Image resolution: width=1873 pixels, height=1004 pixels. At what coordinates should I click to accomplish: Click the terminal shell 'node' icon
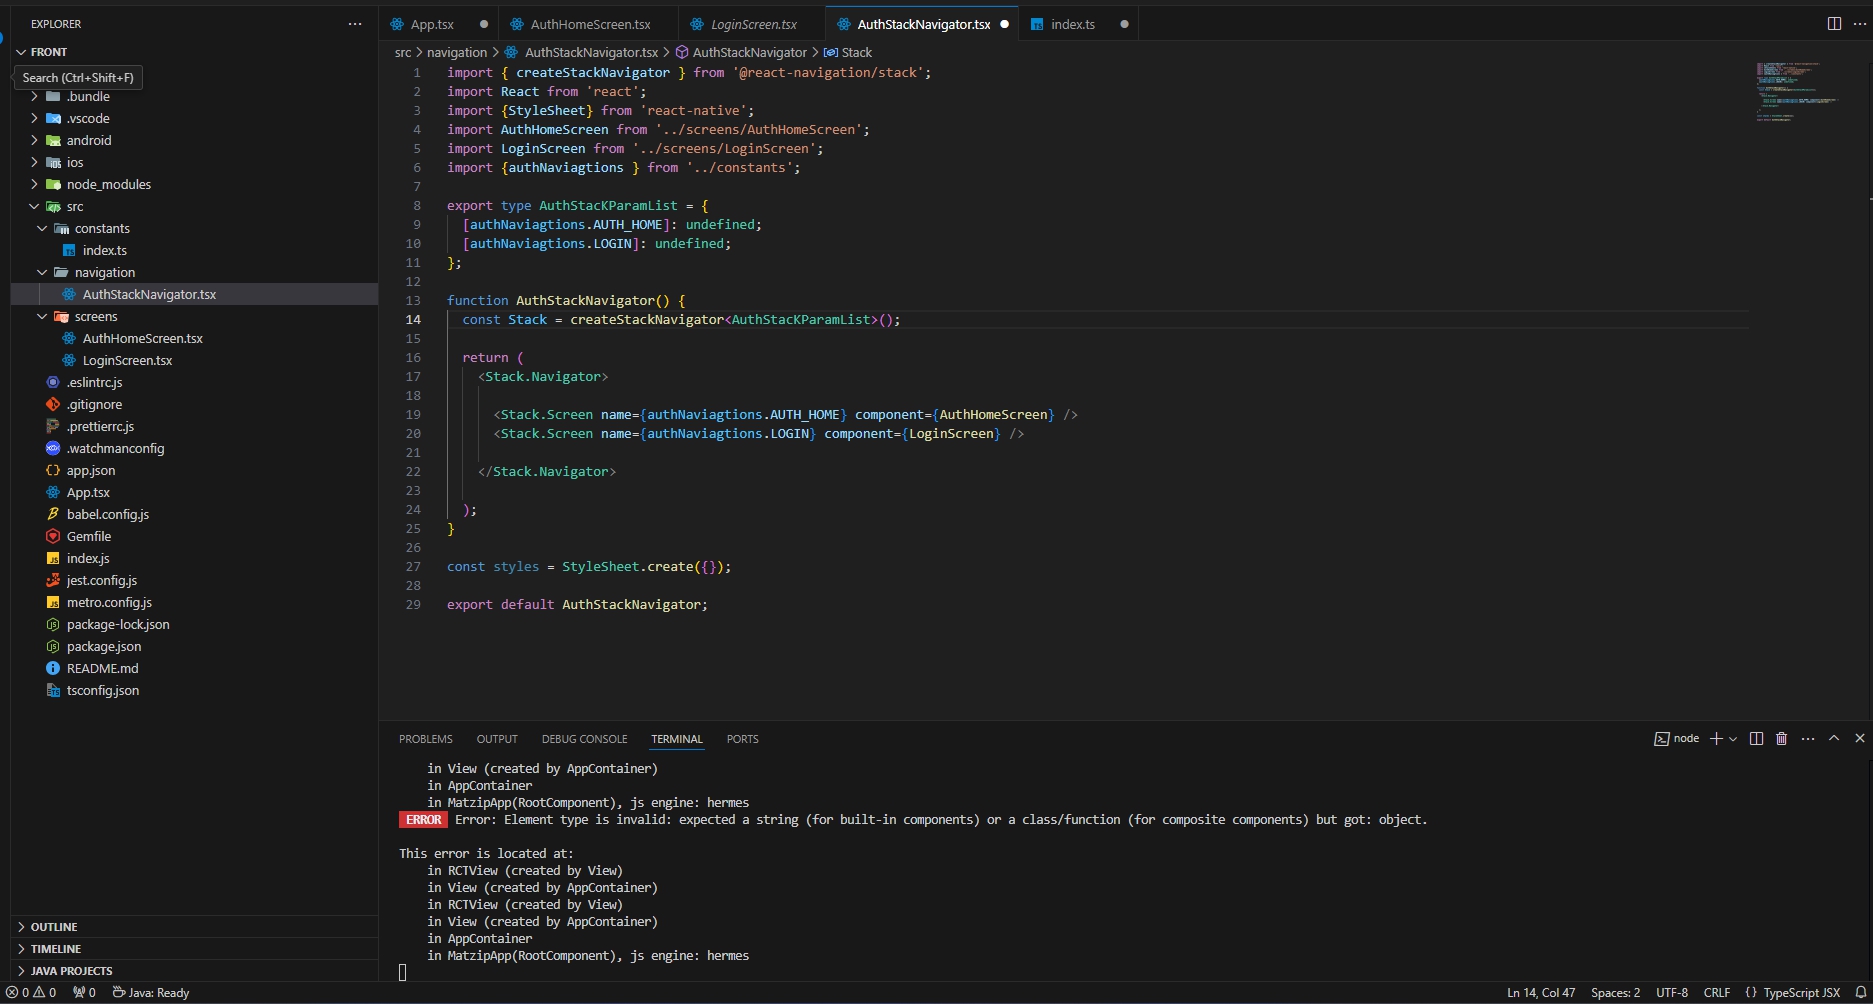(1661, 739)
